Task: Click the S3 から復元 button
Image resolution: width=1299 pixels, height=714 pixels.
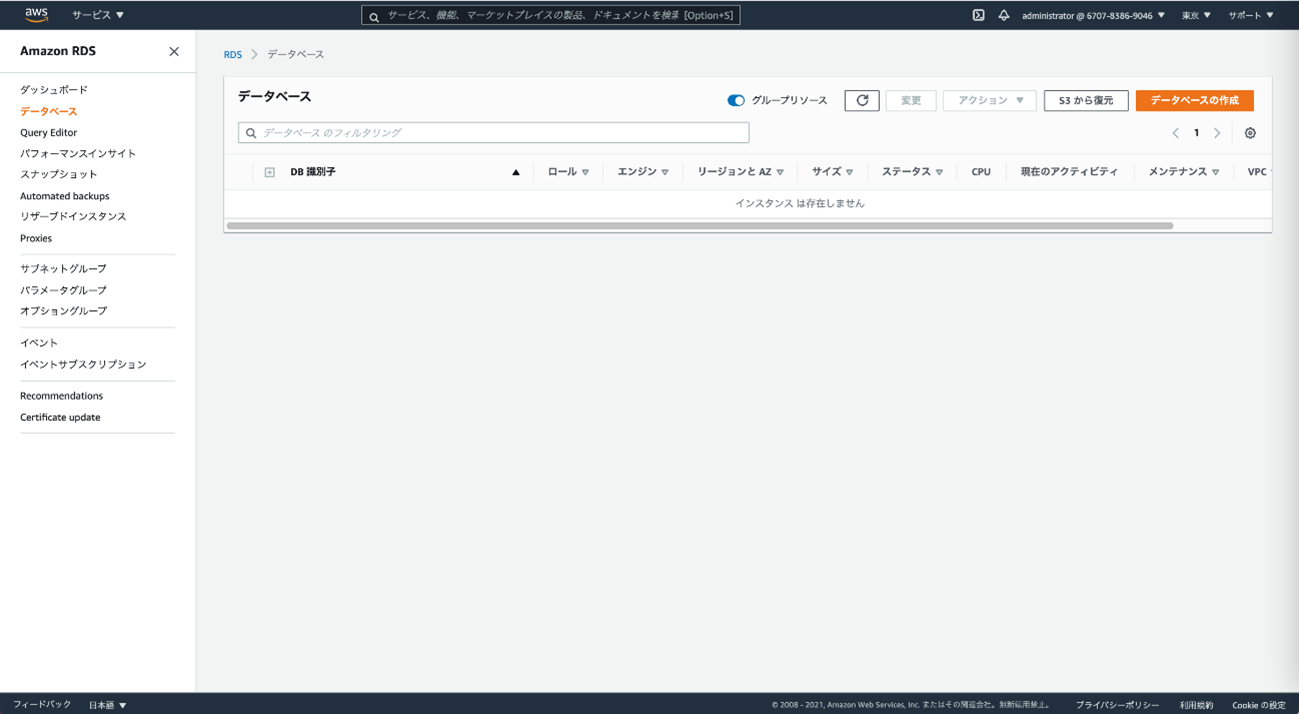Action: click(1085, 100)
